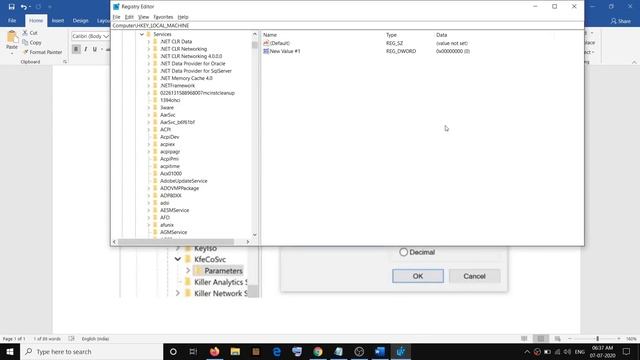
Task: Open the Registry Editor Edit menu
Action: tap(129, 17)
